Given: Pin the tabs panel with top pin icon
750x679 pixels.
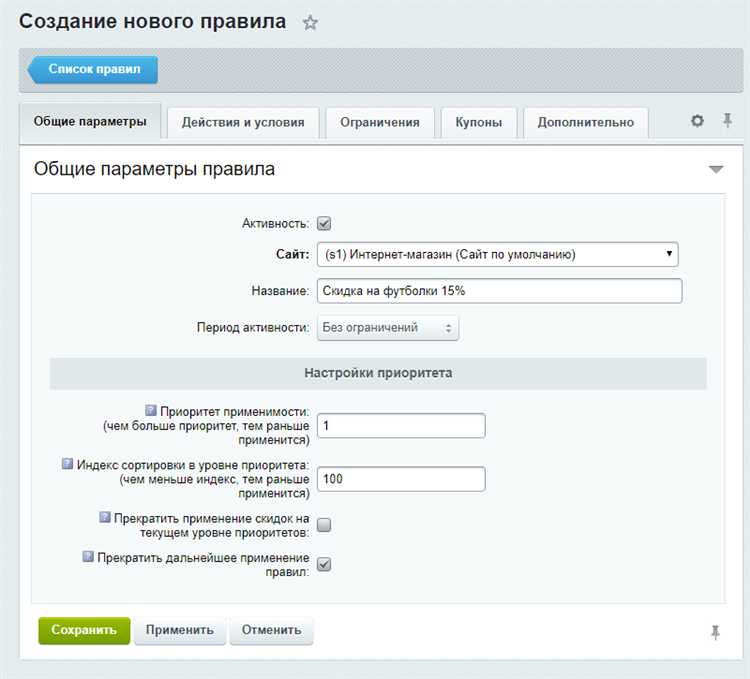Looking at the screenshot, I should pos(728,120).
